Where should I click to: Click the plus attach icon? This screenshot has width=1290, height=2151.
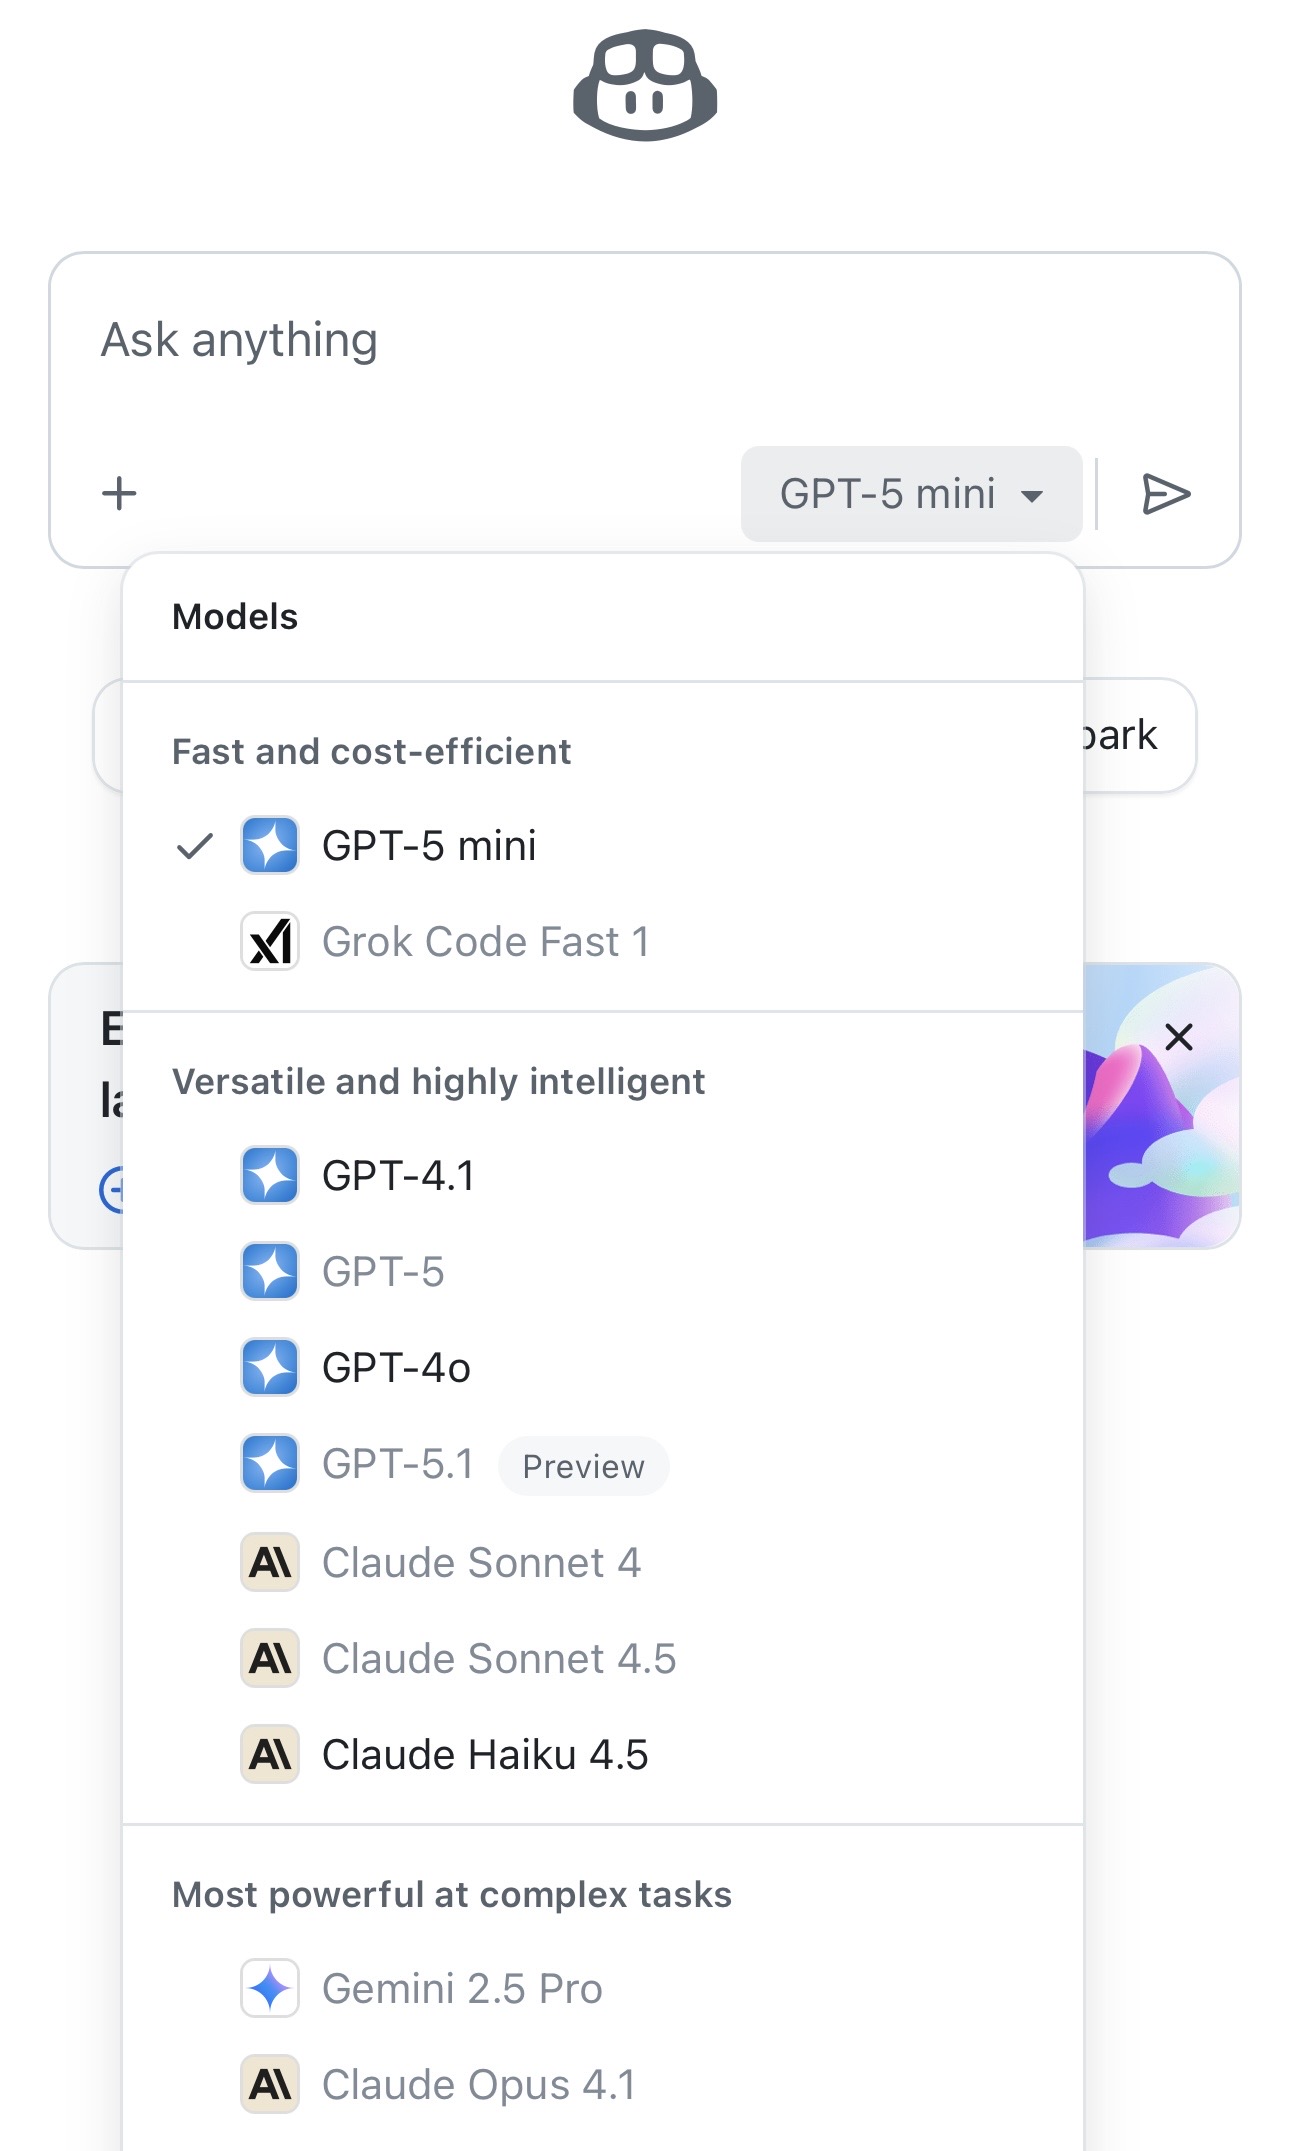point(119,493)
